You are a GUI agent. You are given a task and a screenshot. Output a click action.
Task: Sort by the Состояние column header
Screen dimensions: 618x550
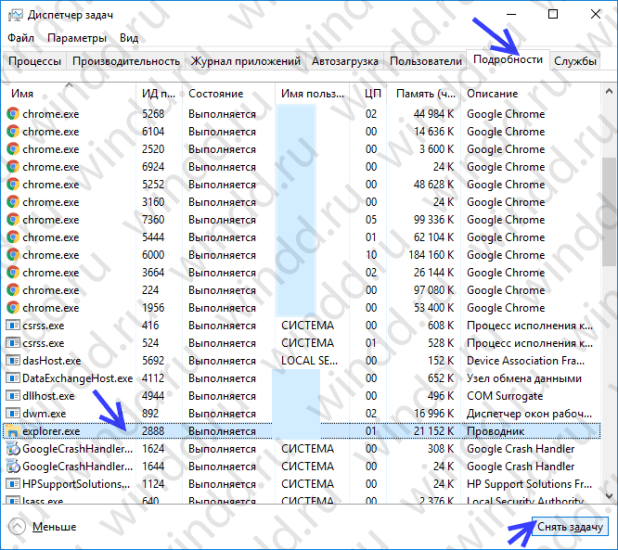coord(229,94)
